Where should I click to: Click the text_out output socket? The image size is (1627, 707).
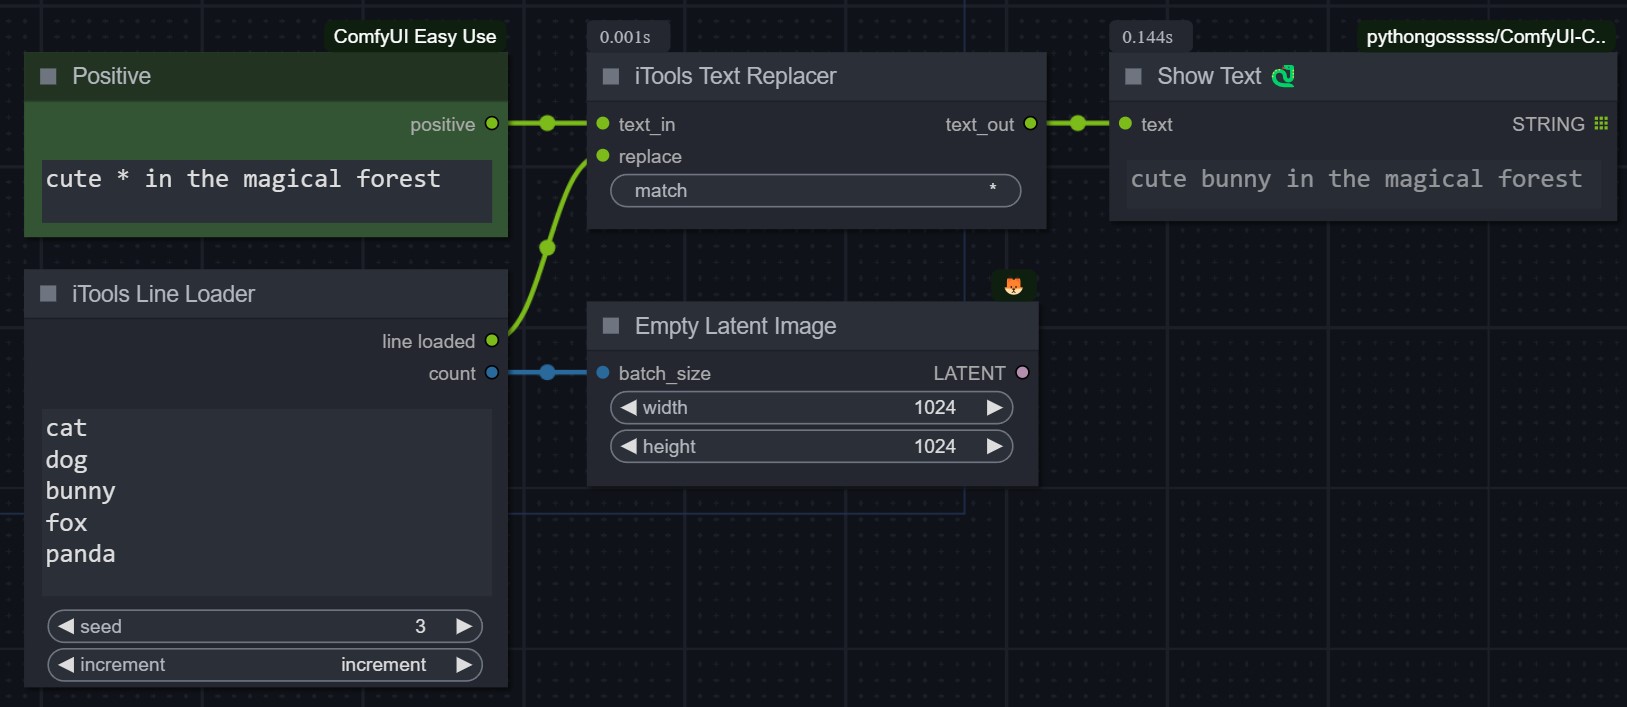(1030, 123)
